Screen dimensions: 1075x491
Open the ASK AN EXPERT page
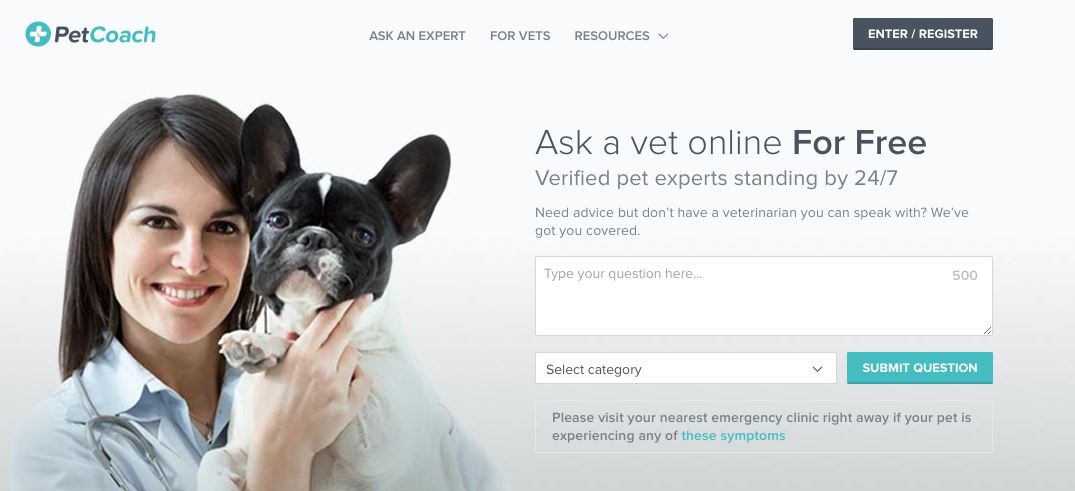click(417, 36)
